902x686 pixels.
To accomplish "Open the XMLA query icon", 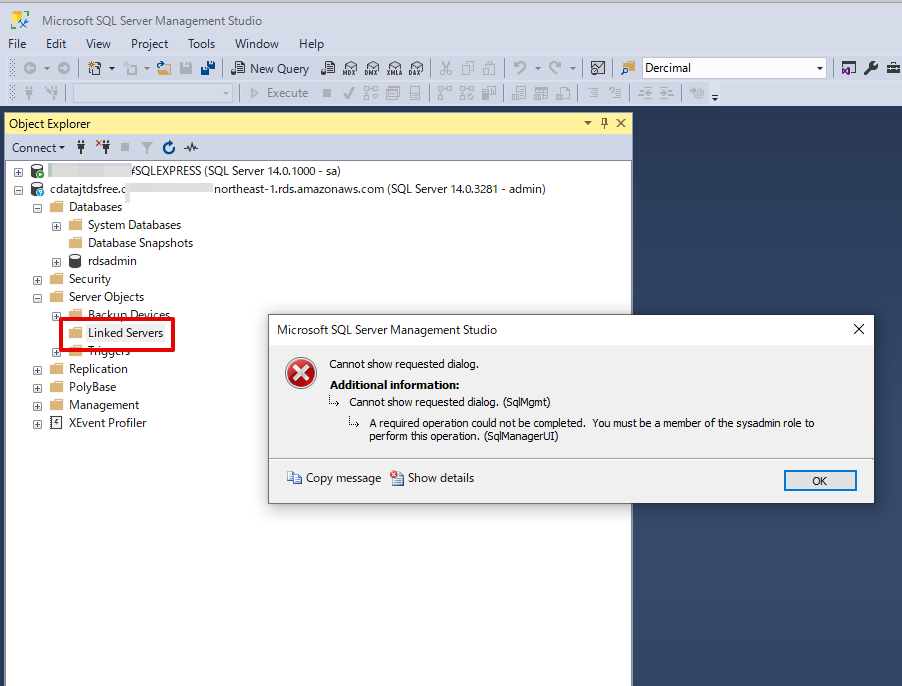I will pos(395,68).
